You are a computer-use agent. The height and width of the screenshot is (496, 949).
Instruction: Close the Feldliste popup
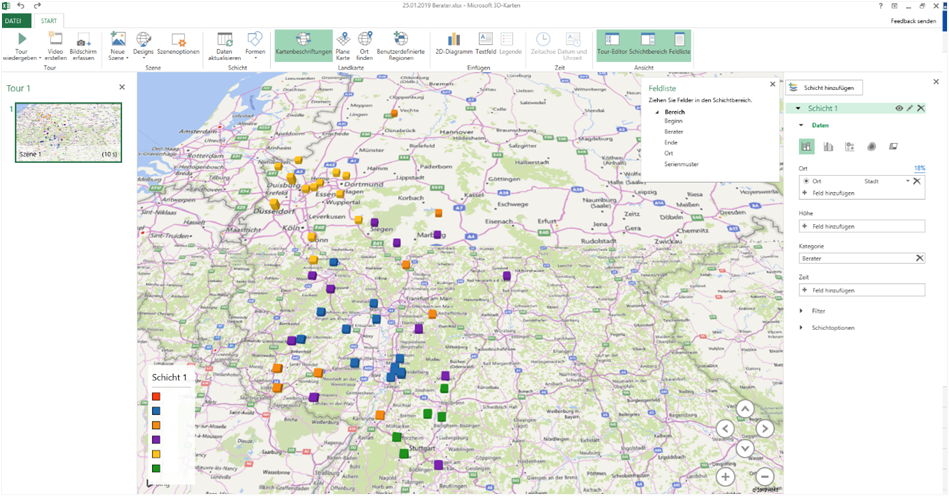[x=772, y=85]
